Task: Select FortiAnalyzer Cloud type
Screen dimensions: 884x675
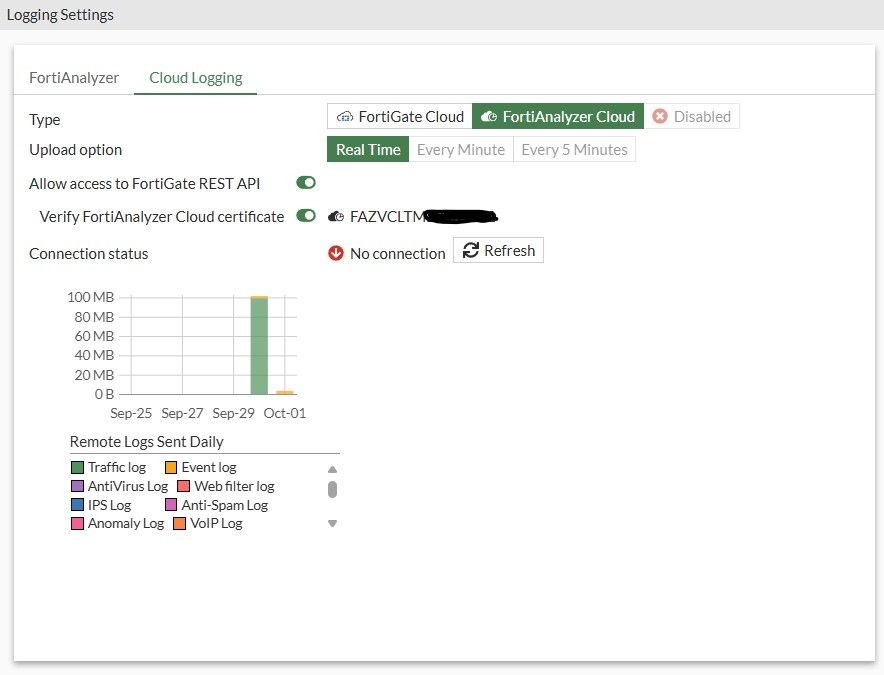Action: click(558, 116)
